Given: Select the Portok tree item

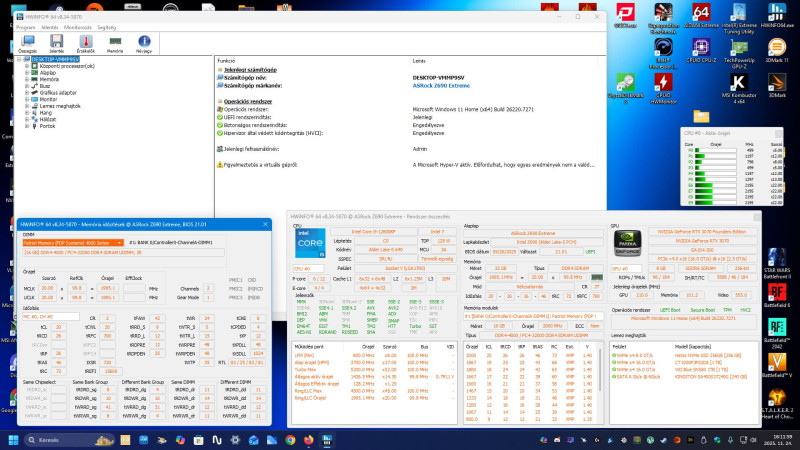Looking at the screenshot, I should 47,126.
